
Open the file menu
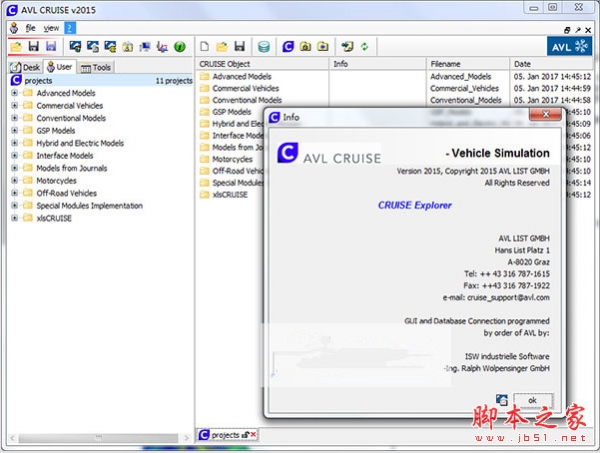click(x=30, y=28)
